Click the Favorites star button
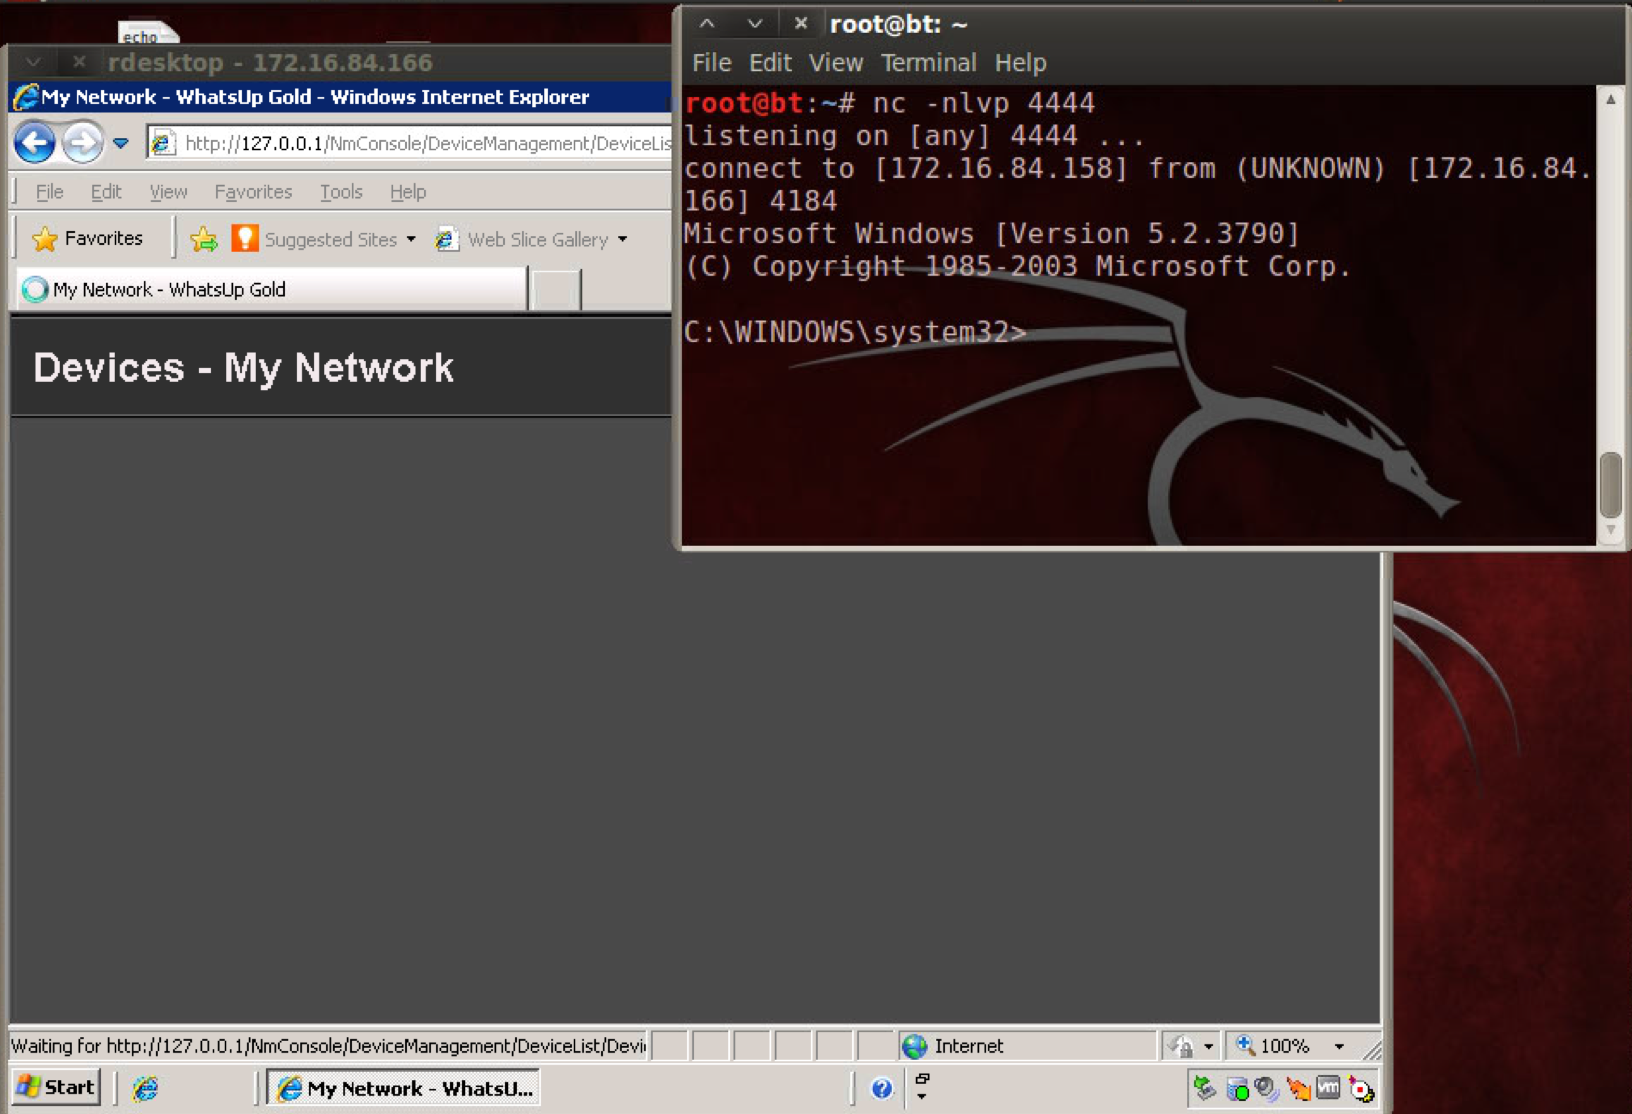Screen dimensions: 1632x1114 (87, 238)
